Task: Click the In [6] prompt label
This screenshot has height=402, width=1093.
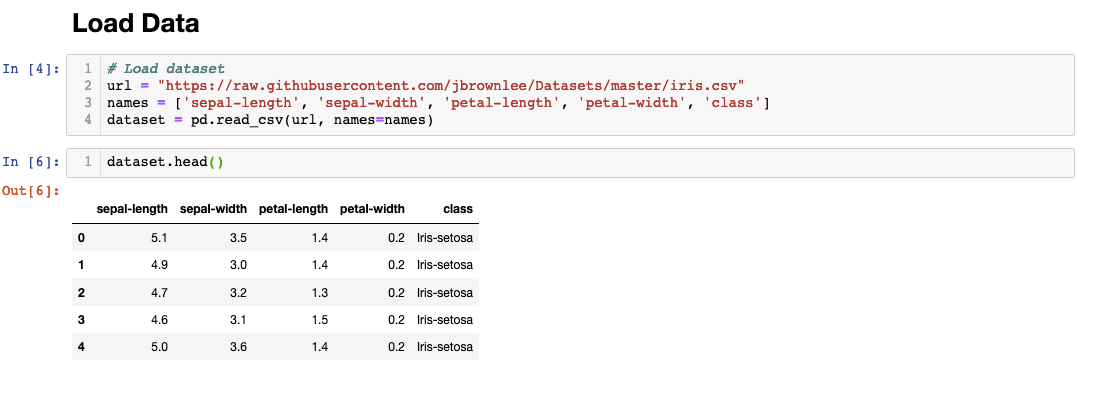Action: pos(31,162)
